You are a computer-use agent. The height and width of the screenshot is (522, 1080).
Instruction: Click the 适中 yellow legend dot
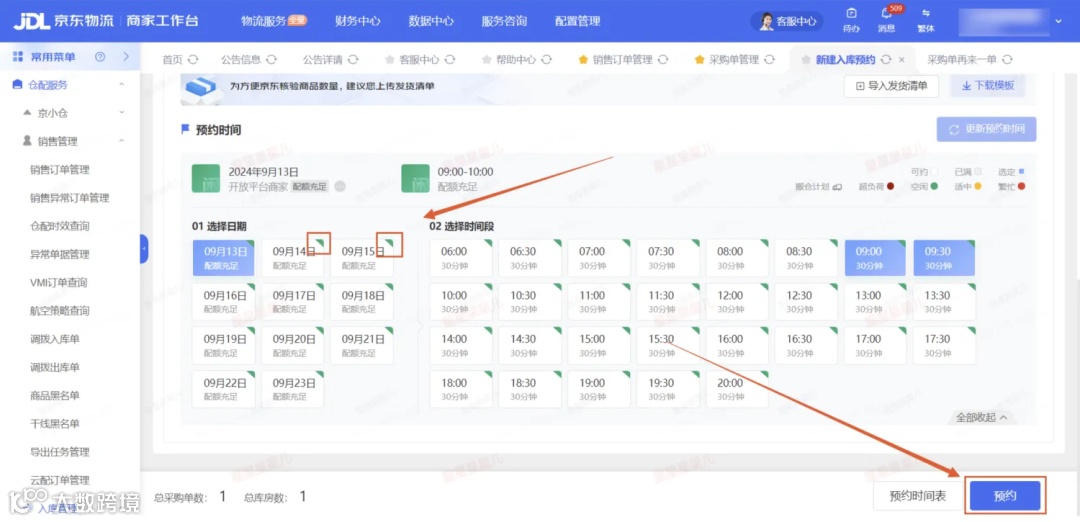977,187
